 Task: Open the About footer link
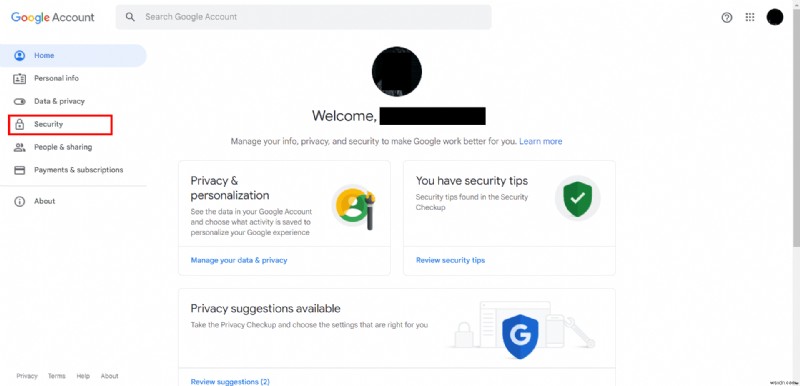(x=109, y=376)
